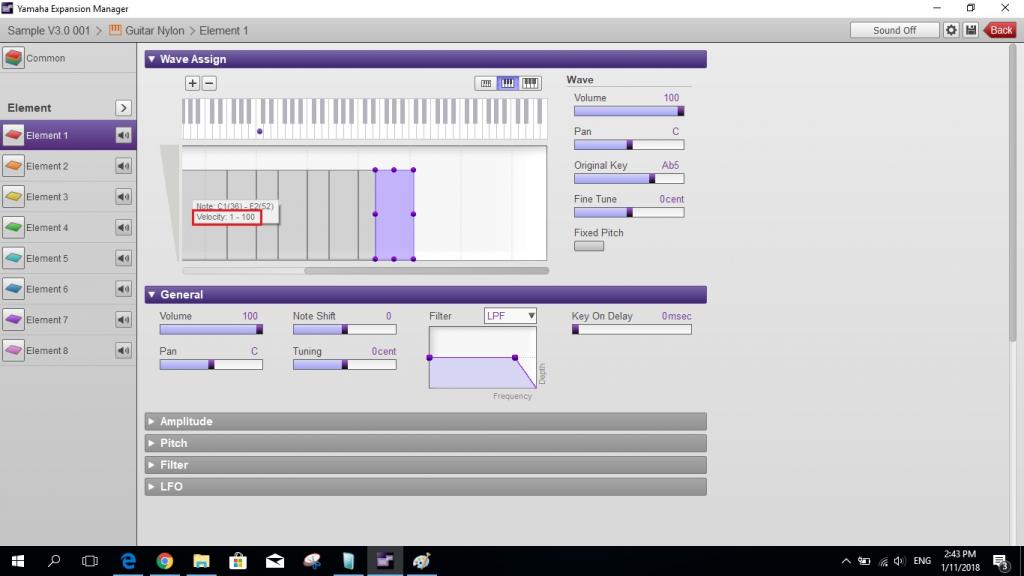The width and height of the screenshot is (1024, 576).
Task: Switch to small keyboard view
Action: 485,83
